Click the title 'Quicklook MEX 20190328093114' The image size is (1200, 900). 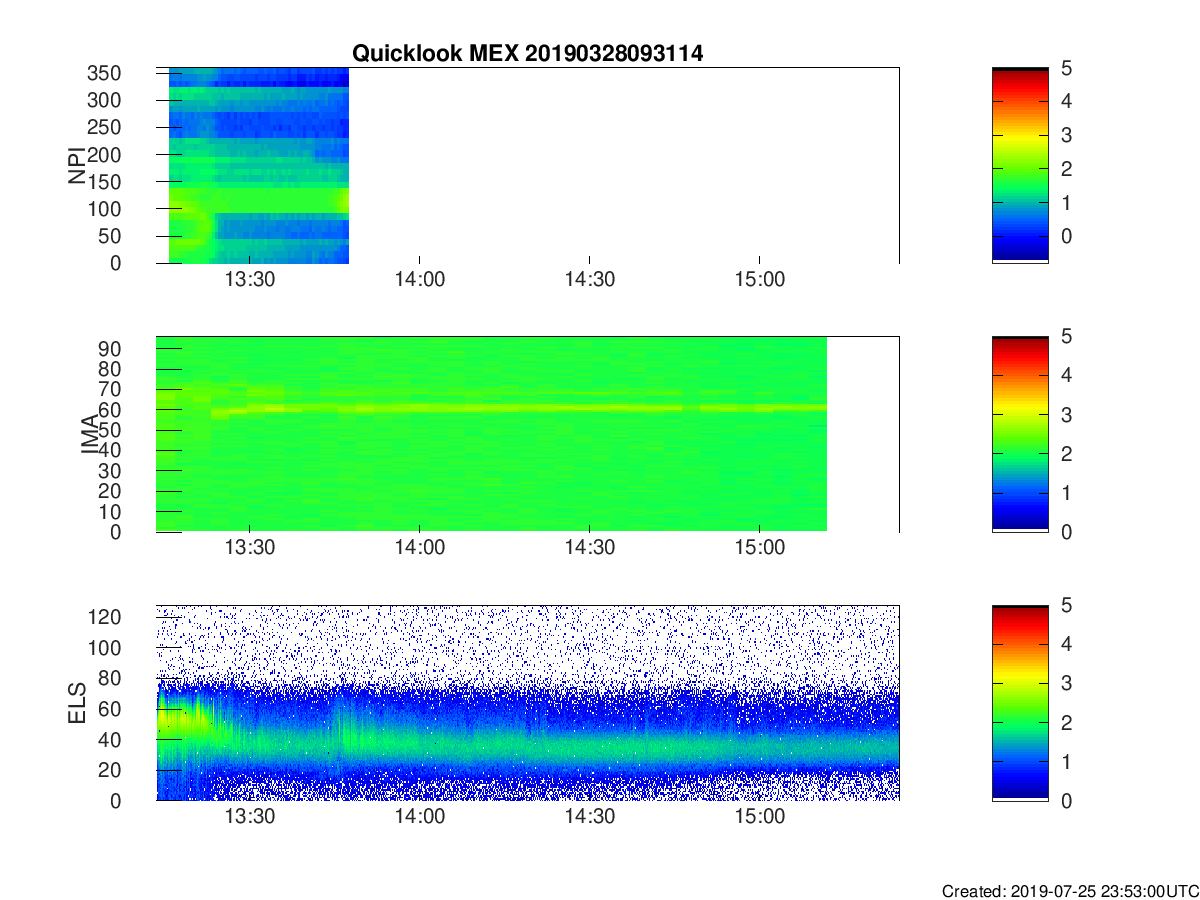pyautogui.click(x=527, y=54)
